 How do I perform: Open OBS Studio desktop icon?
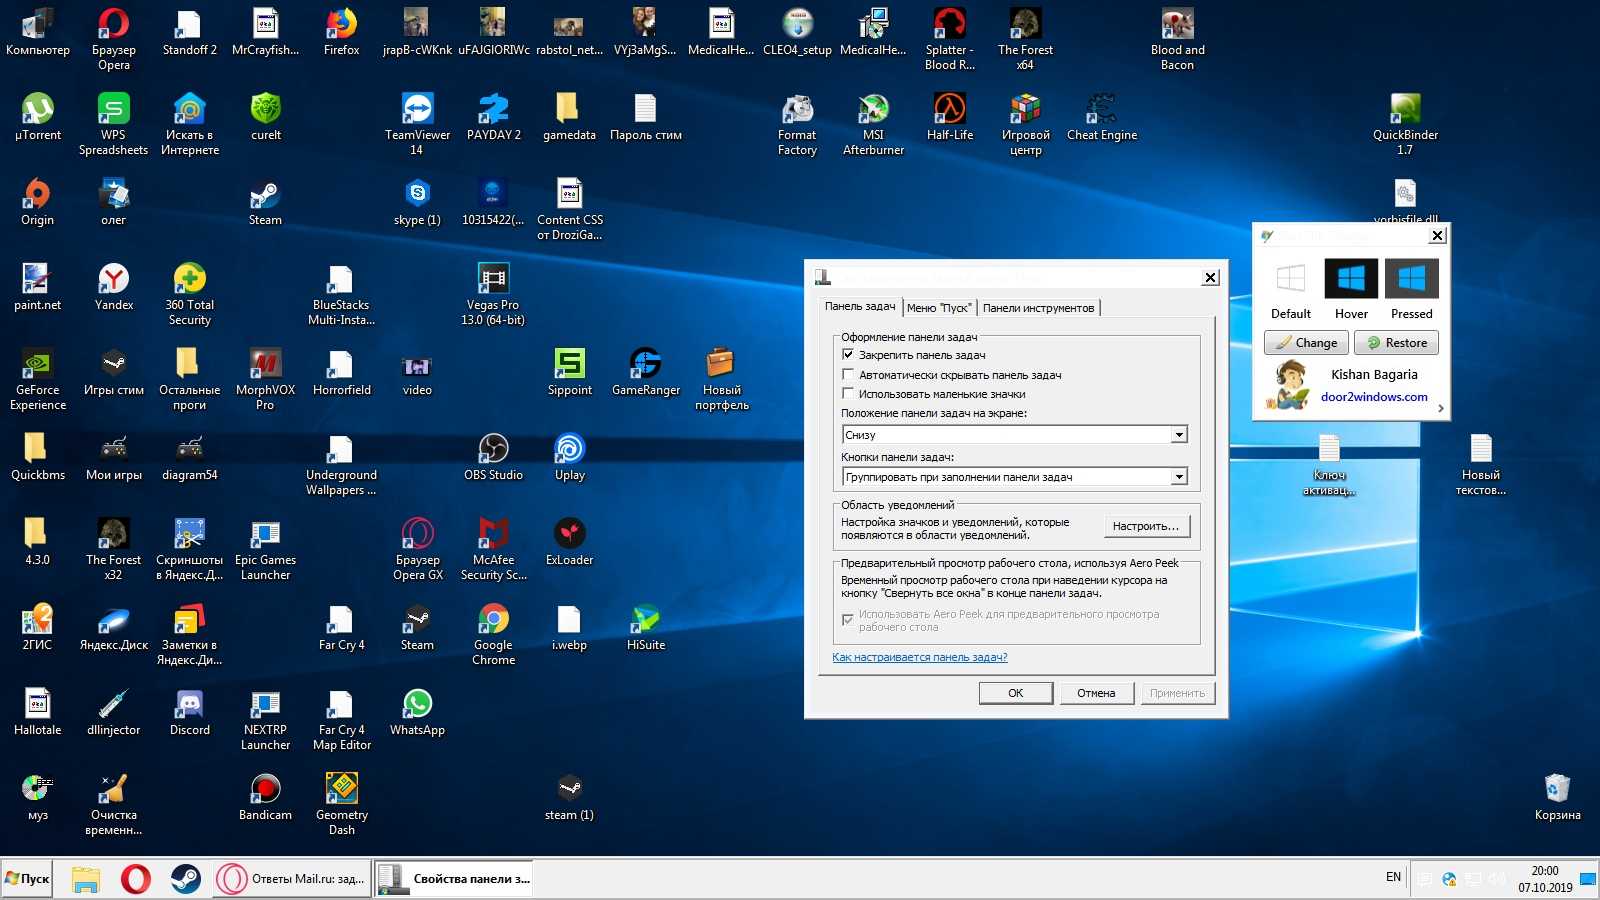coord(493,457)
